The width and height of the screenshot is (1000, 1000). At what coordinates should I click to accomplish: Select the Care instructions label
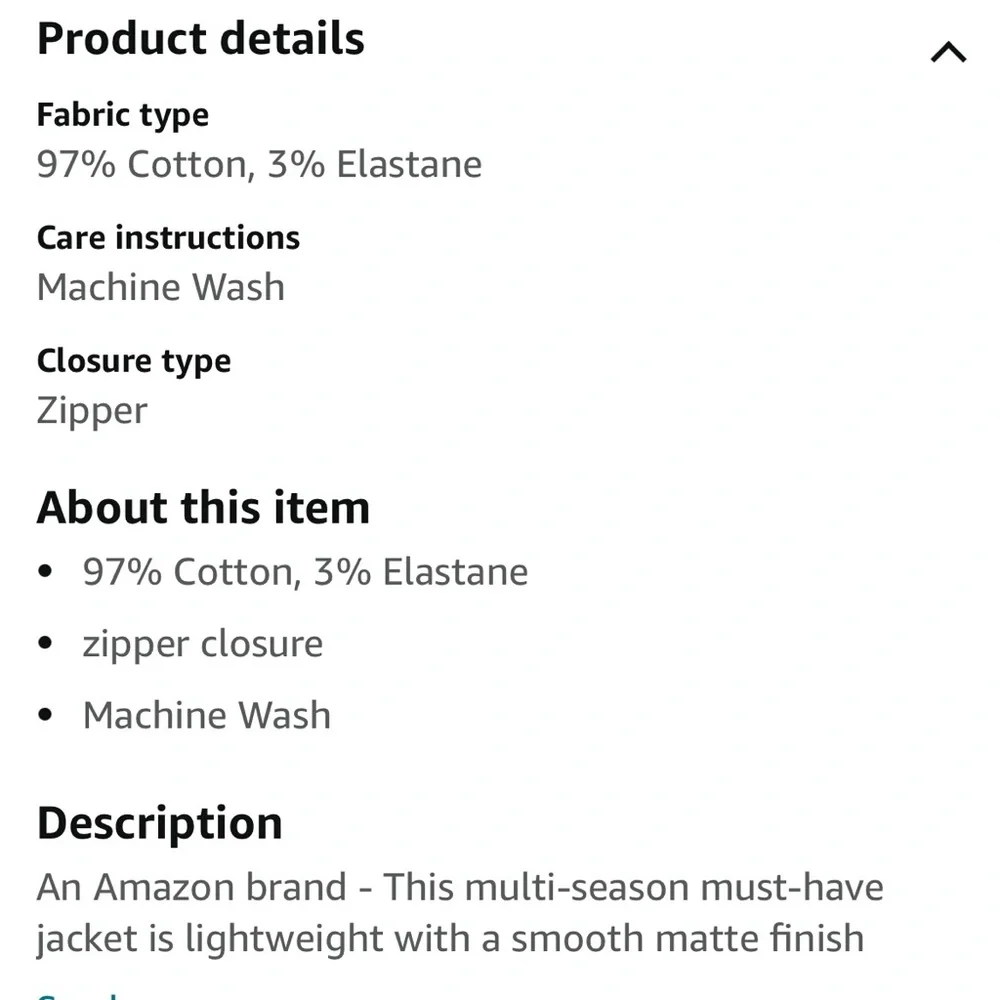click(168, 238)
